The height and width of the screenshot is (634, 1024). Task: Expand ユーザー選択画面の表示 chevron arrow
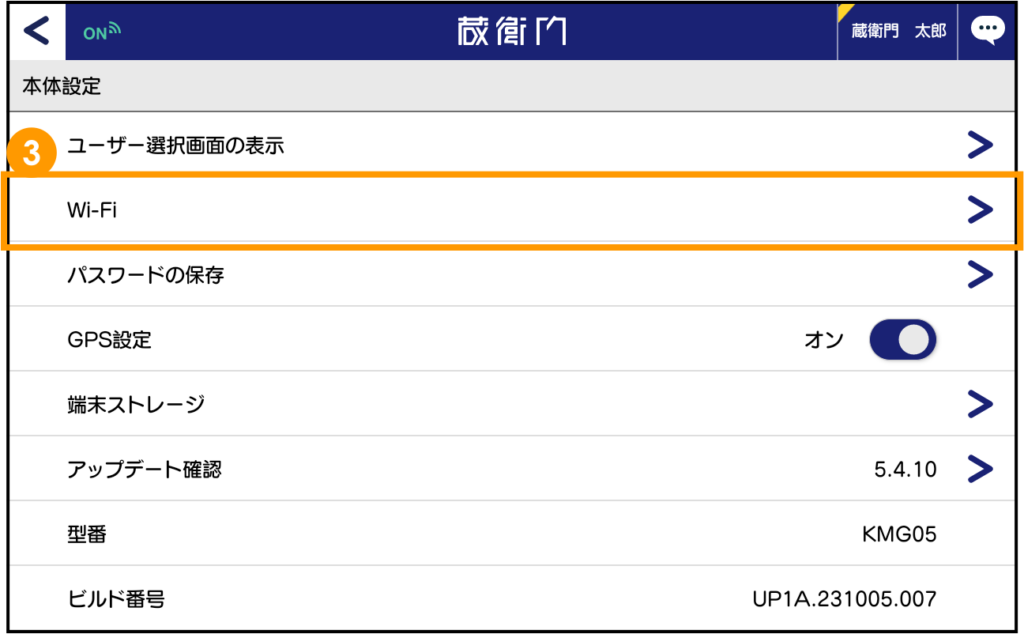[979, 146]
